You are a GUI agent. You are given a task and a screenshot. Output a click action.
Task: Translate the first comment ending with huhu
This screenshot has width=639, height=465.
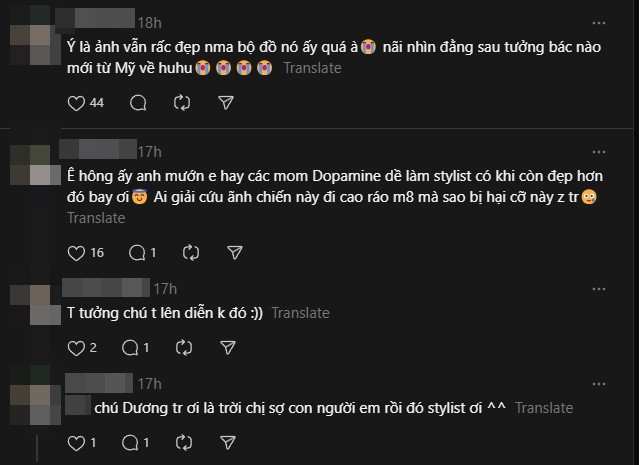click(312, 68)
